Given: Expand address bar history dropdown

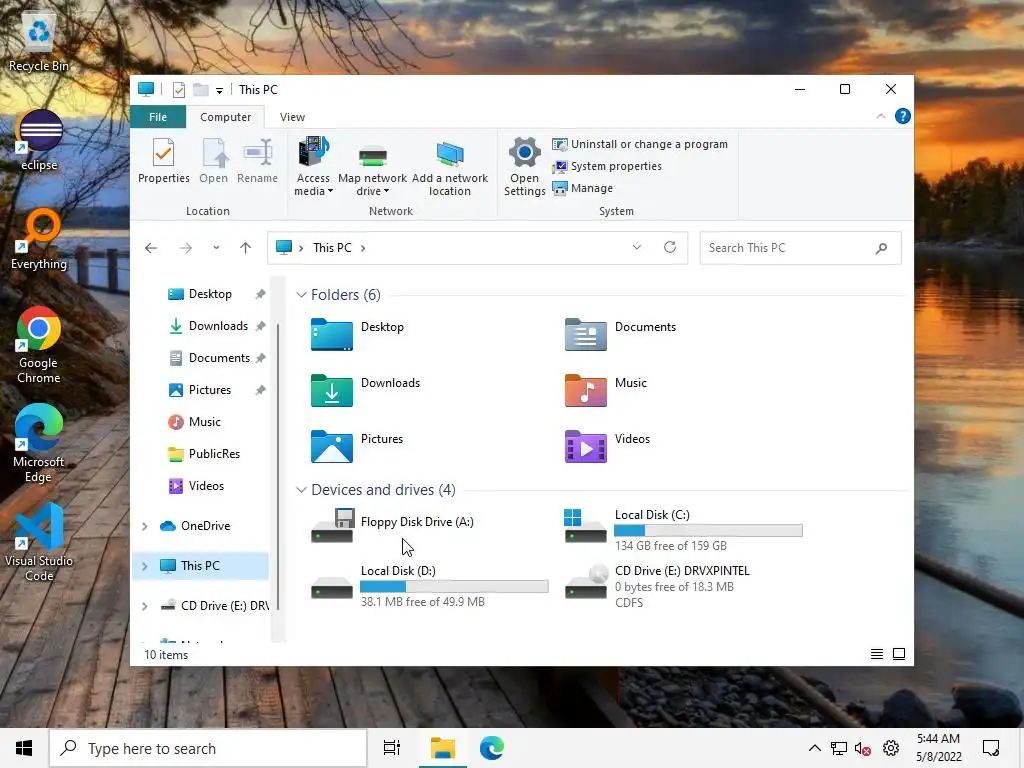Looking at the screenshot, I should click(x=637, y=248).
